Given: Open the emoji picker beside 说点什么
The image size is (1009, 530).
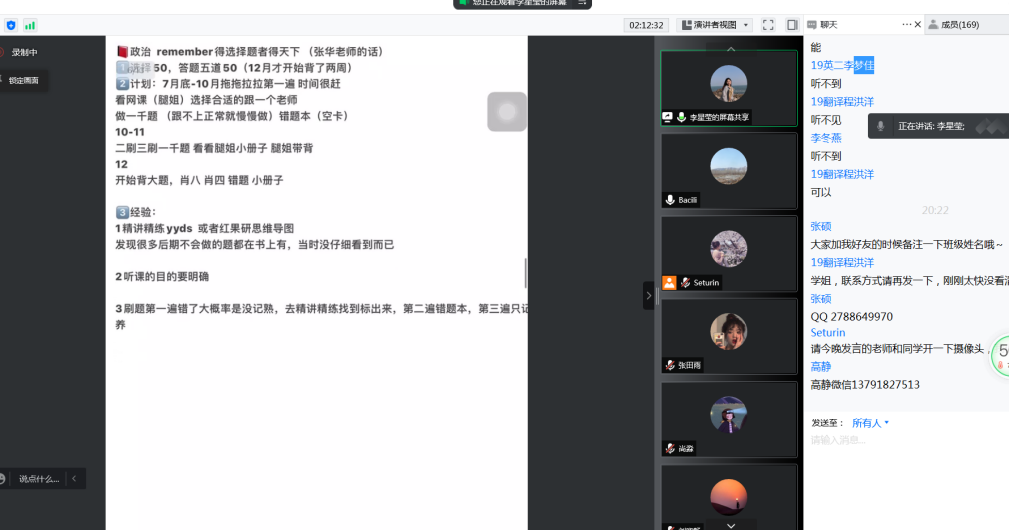Looking at the screenshot, I should 3,479.
